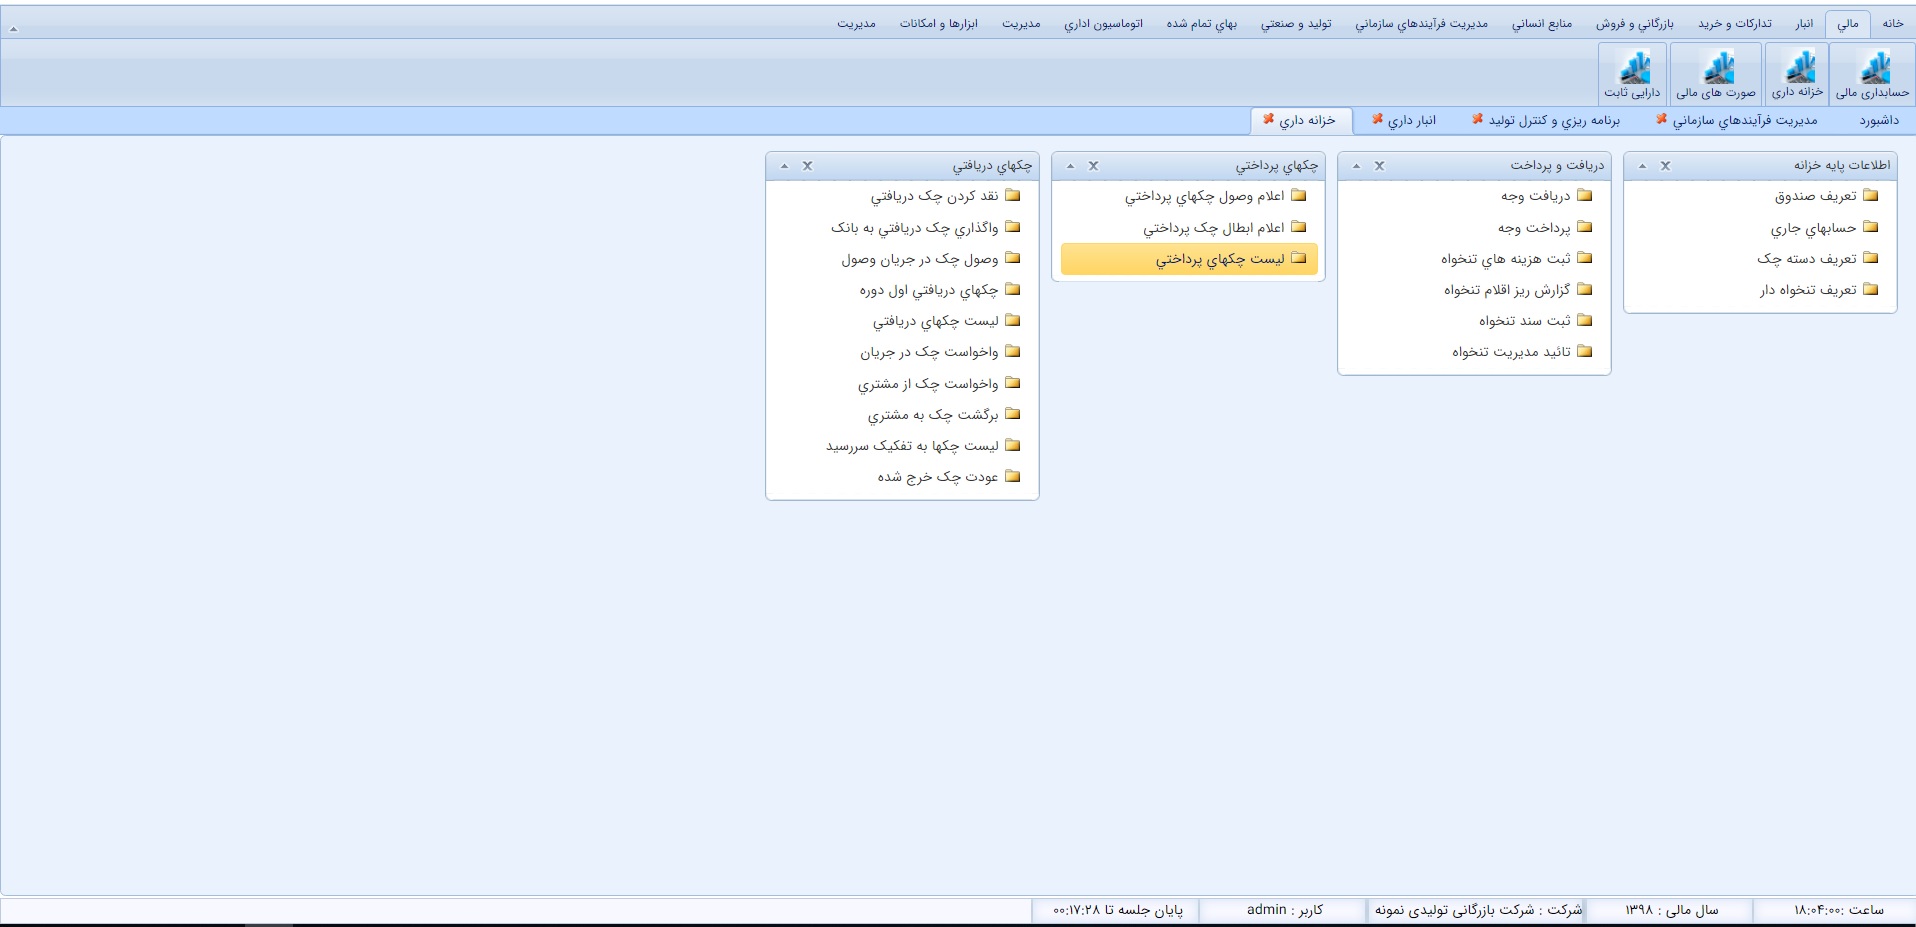Open خزانه داری ribbon icon
The height and width of the screenshot is (927, 1916).
[x=1797, y=75]
